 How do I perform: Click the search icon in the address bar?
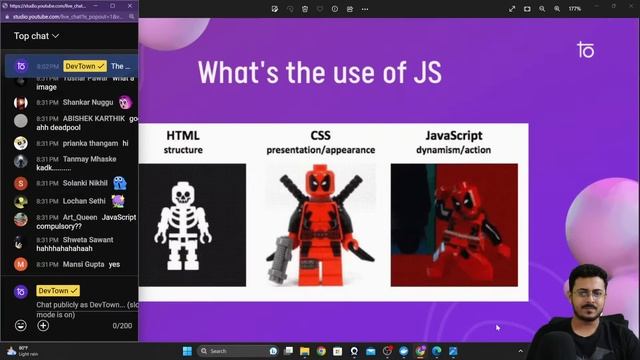(x=131, y=17)
